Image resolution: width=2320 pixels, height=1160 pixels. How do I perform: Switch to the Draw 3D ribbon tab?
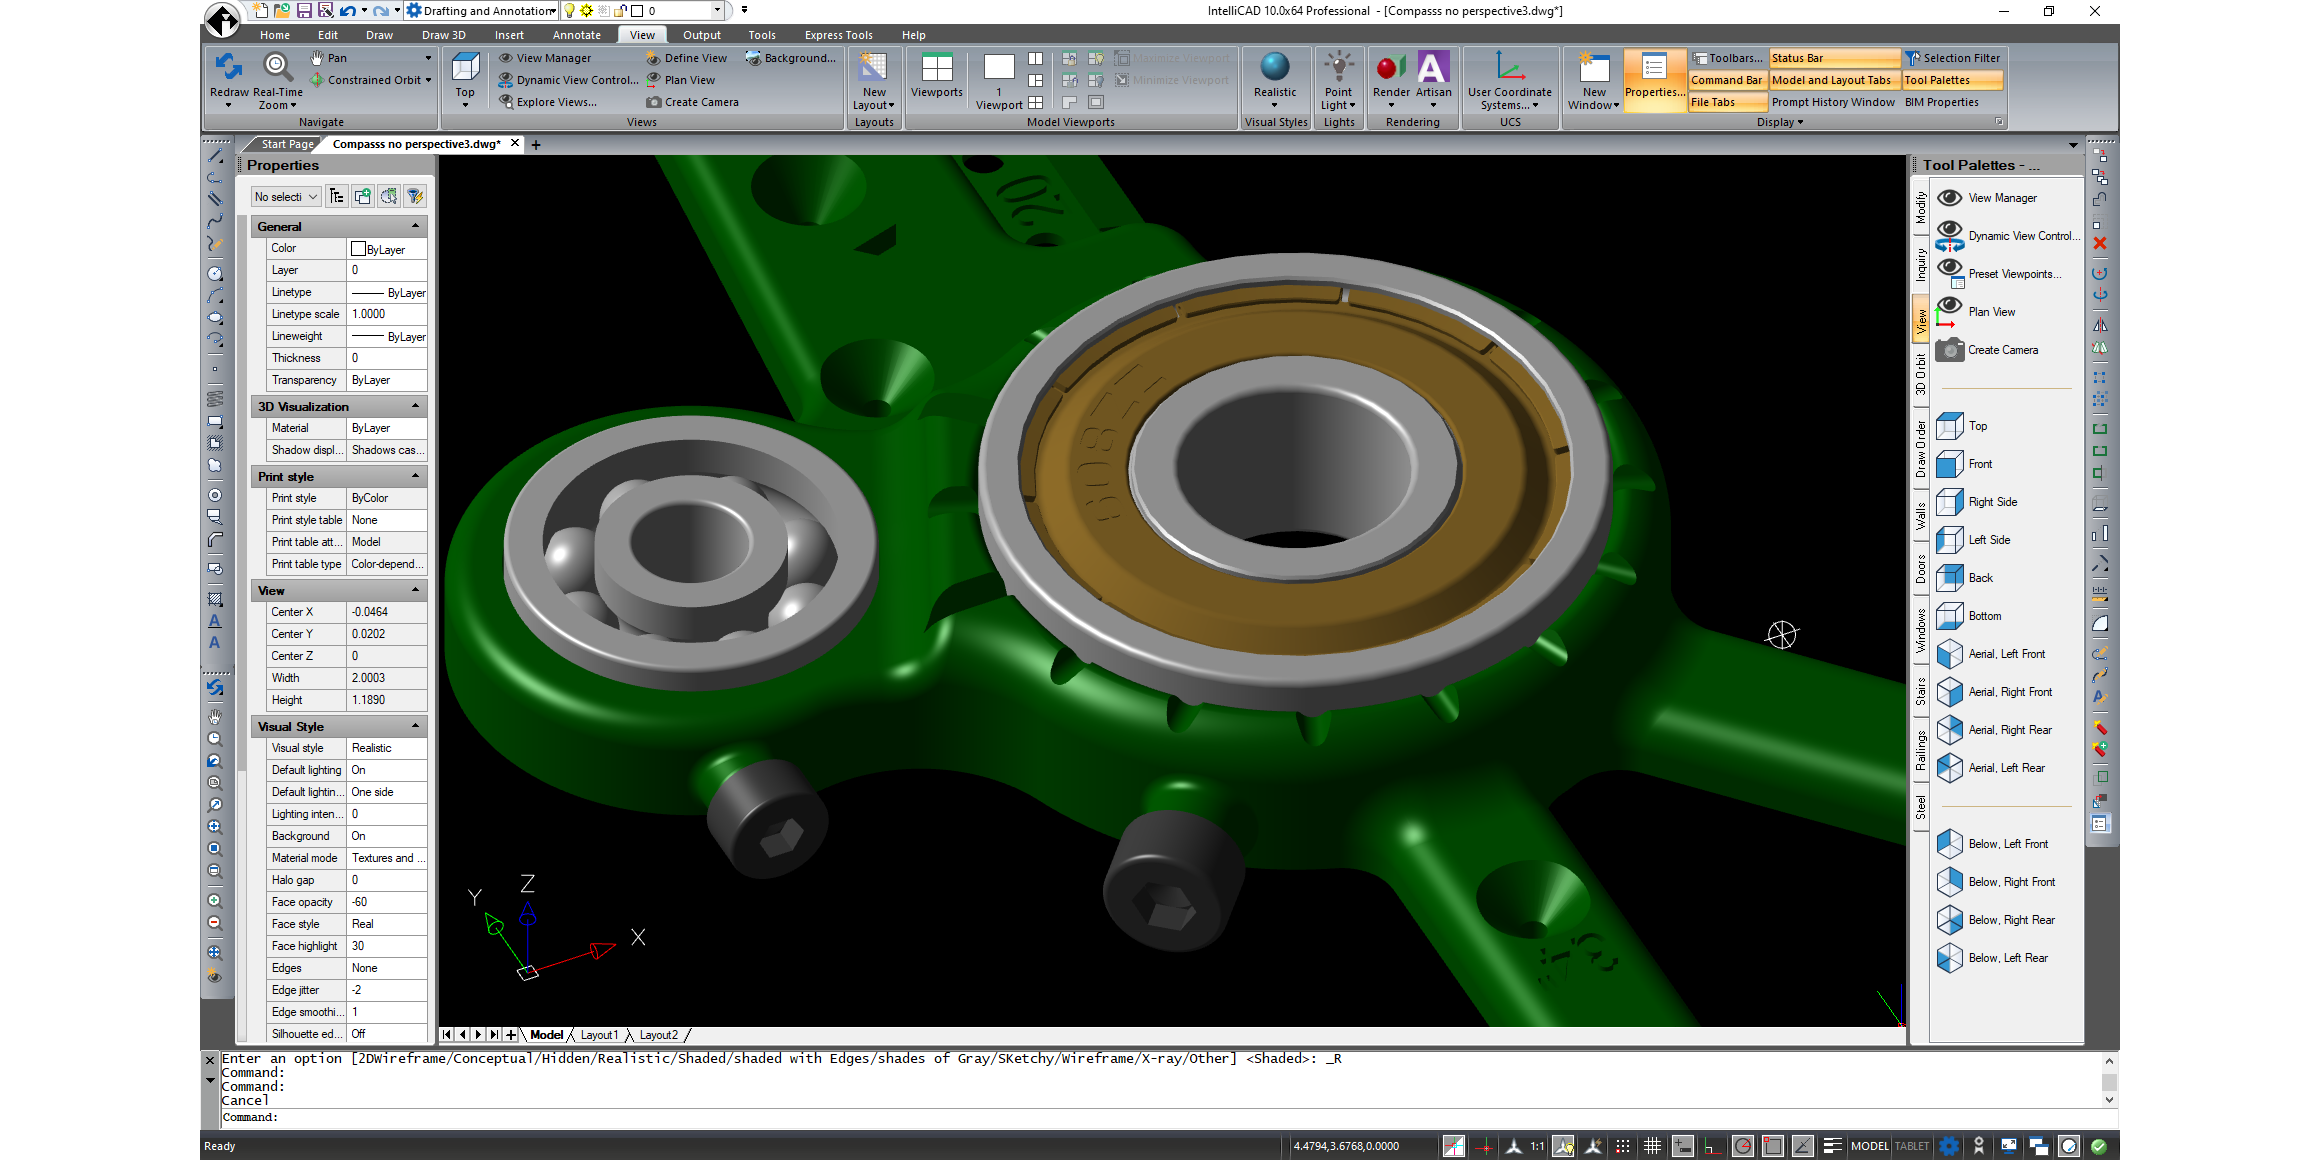pos(443,35)
